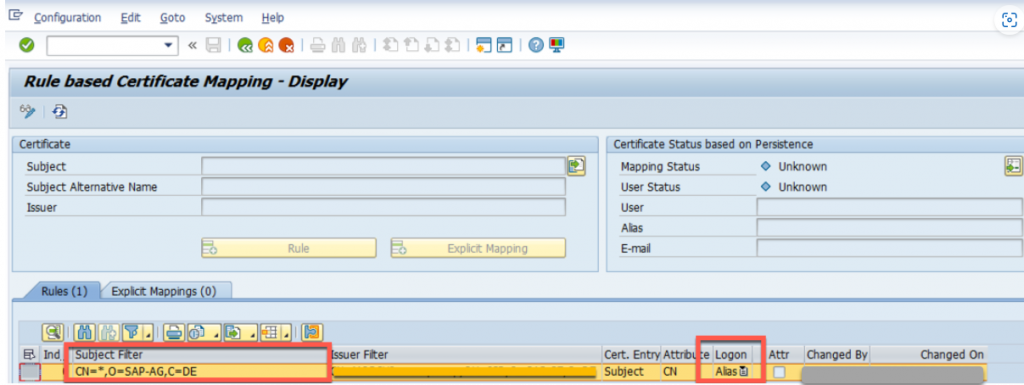Click the Issuer input field
The width and height of the screenshot is (1024, 385).
click(383, 208)
